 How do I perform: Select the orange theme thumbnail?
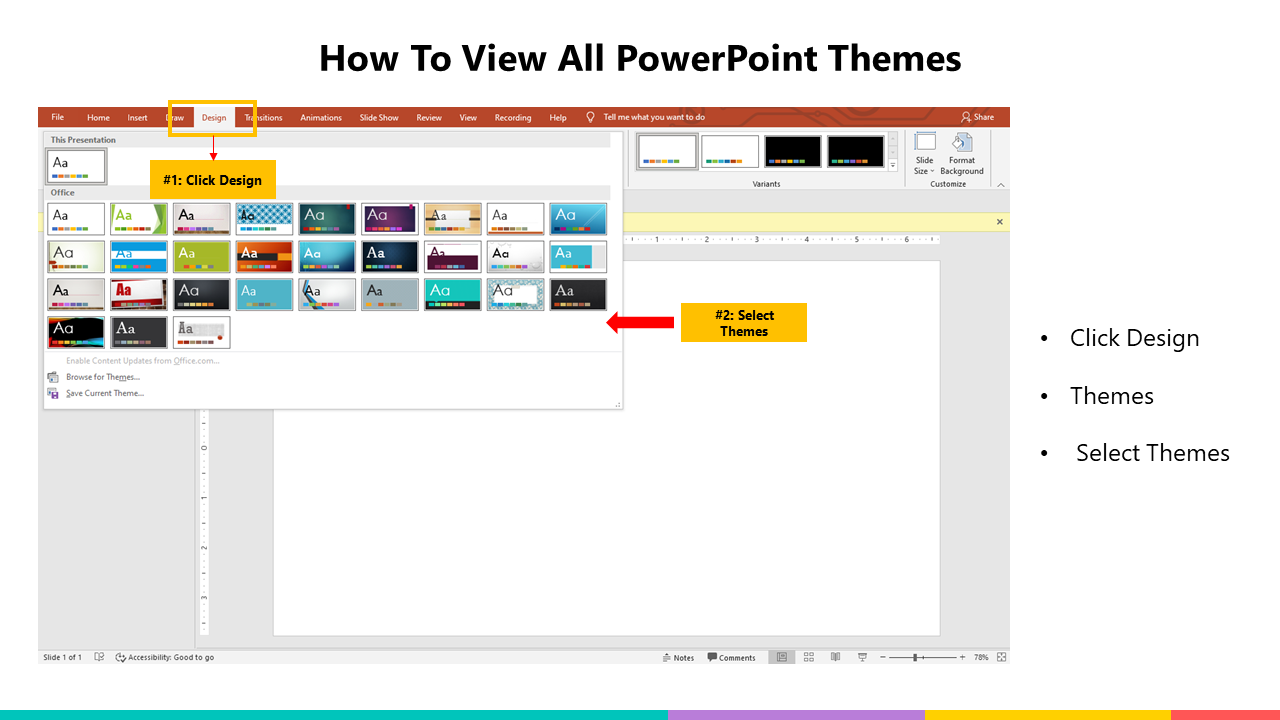click(x=264, y=257)
